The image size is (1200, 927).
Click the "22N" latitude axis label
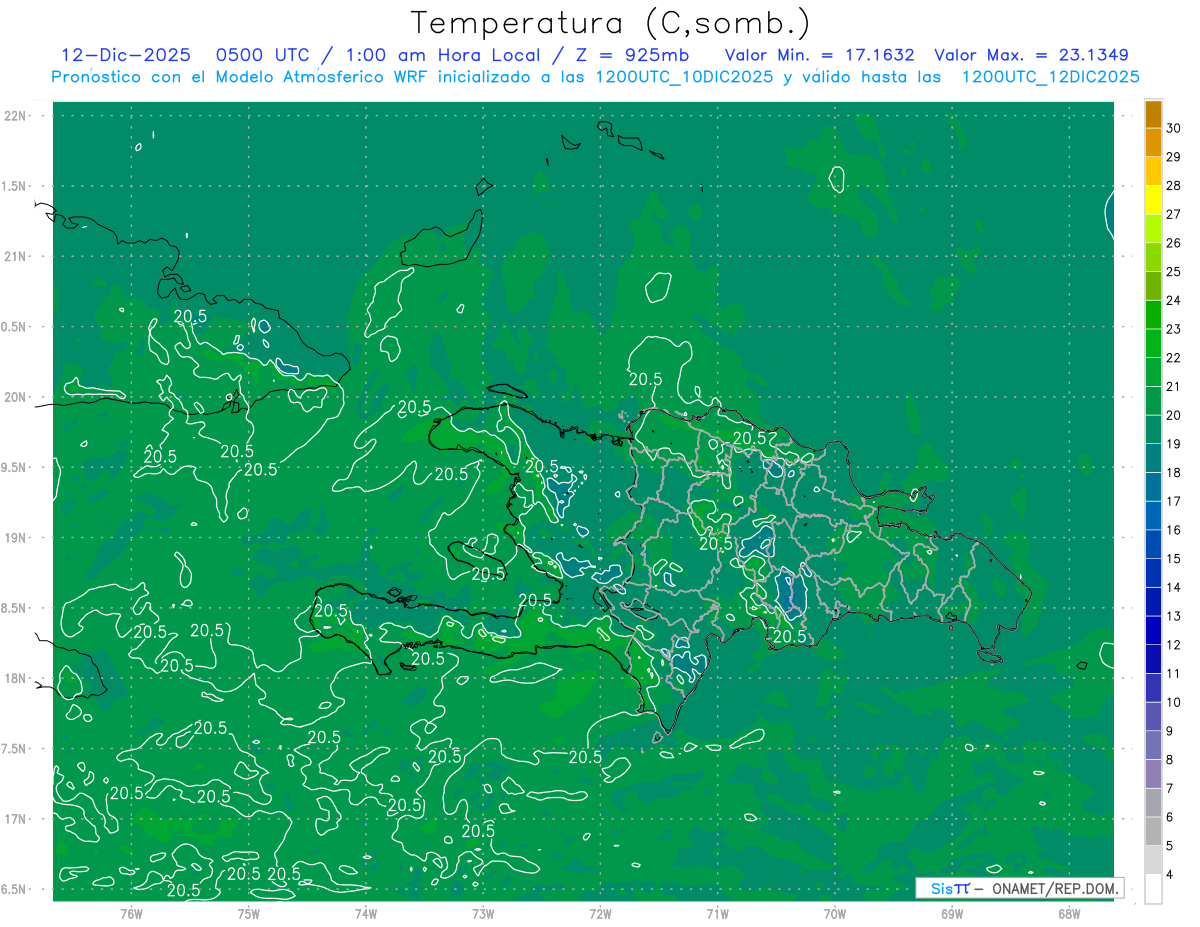tap(17, 116)
